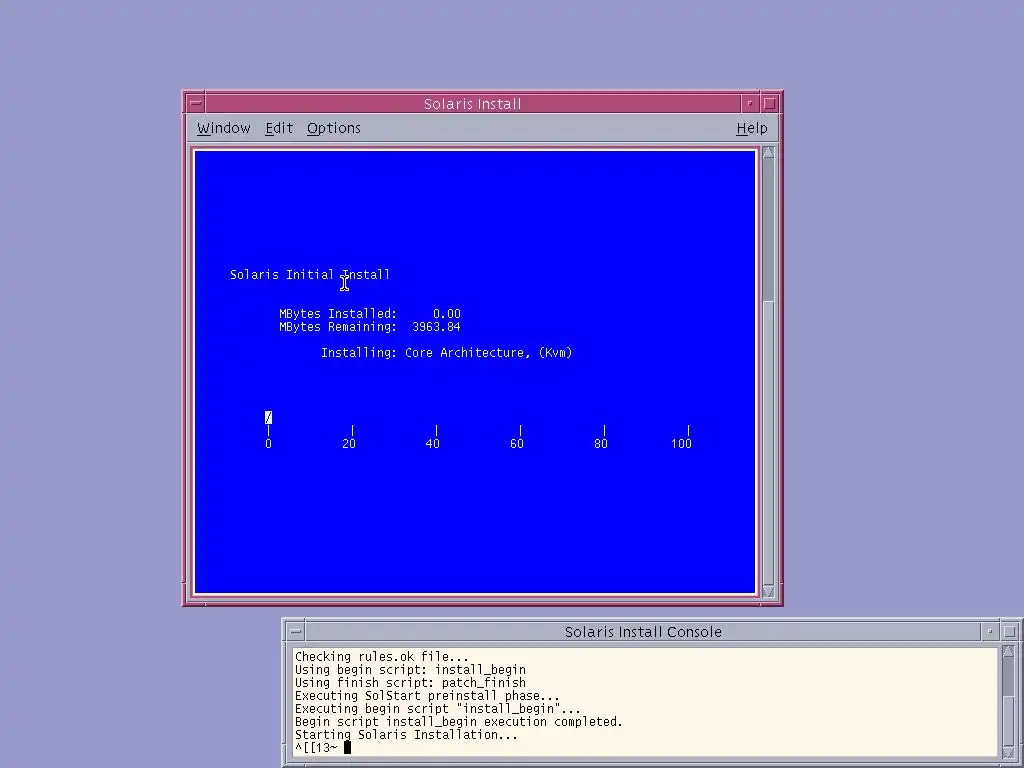The image size is (1024, 768).
Task: Click the '3963.84' remaining value
Action: [436, 327]
